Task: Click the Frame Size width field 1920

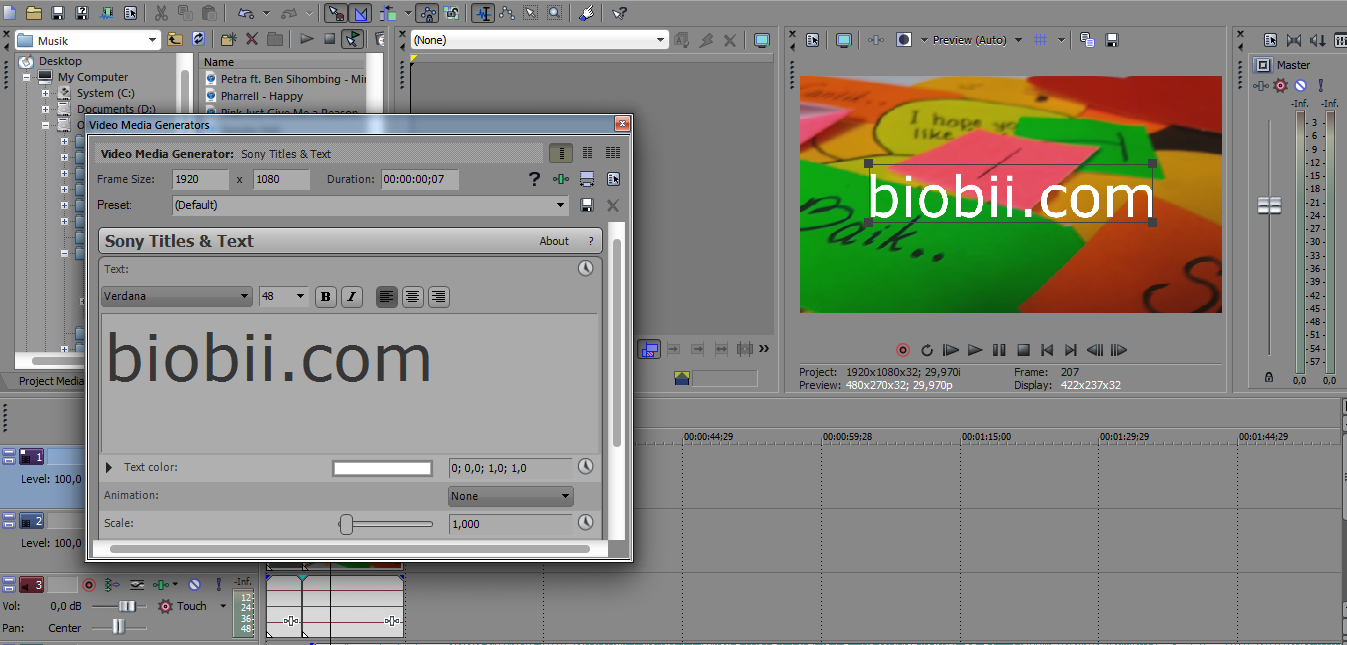Action: click(200, 180)
